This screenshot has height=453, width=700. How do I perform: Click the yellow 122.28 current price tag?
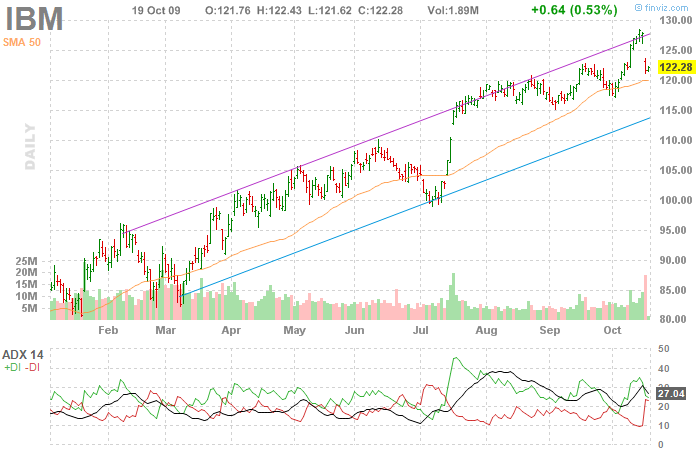pos(672,65)
